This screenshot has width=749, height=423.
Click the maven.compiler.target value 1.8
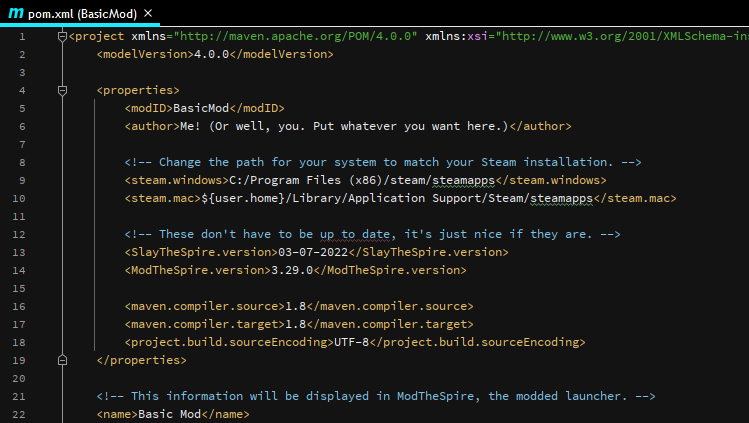pos(295,324)
